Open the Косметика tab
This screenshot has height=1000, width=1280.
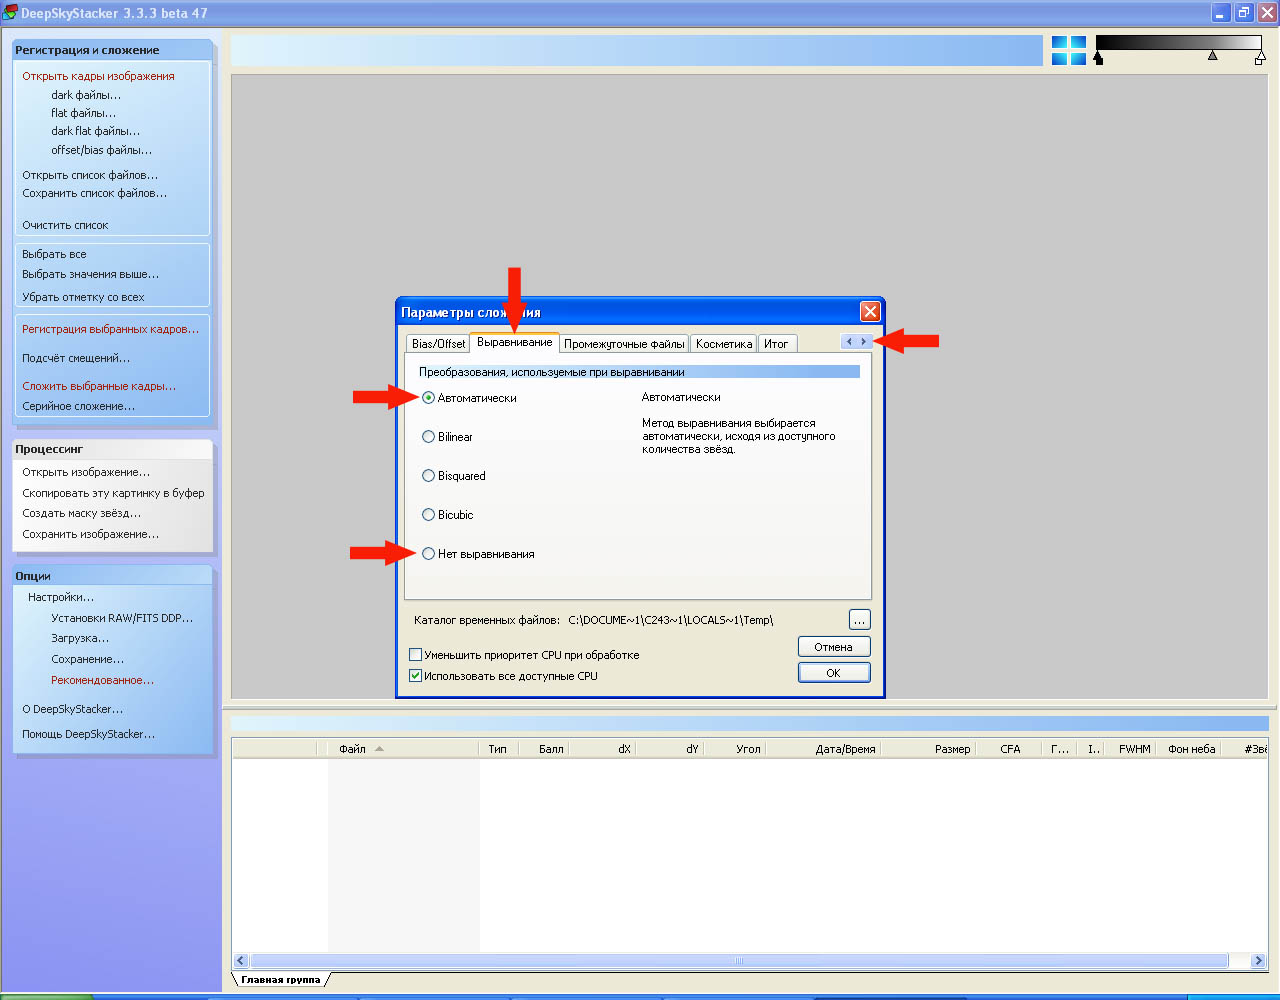click(x=723, y=344)
